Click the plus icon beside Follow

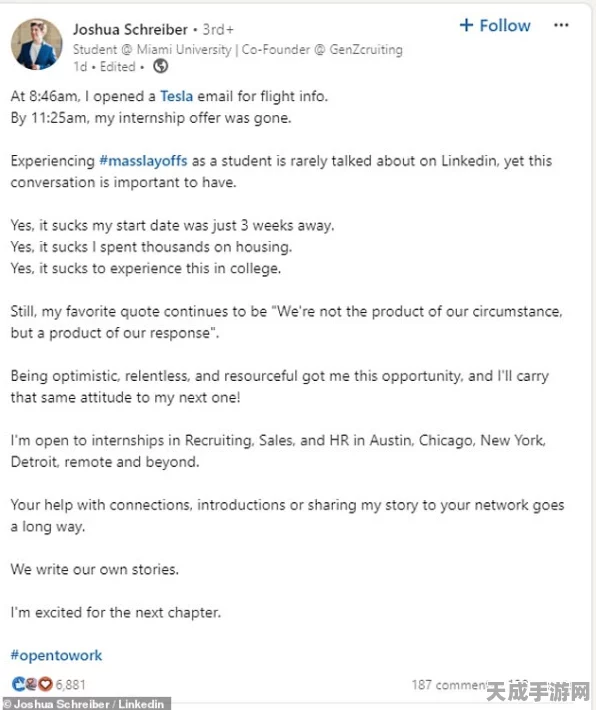466,25
